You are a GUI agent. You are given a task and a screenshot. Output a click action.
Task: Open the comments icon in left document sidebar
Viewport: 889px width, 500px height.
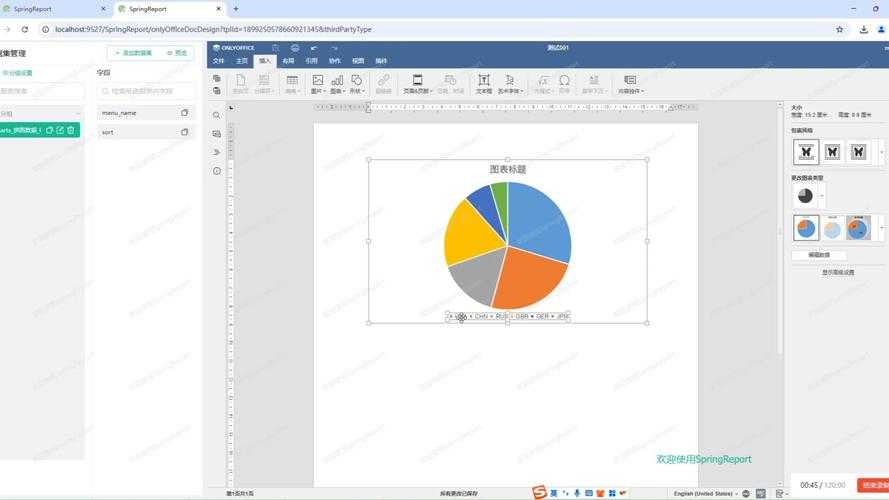point(217,134)
